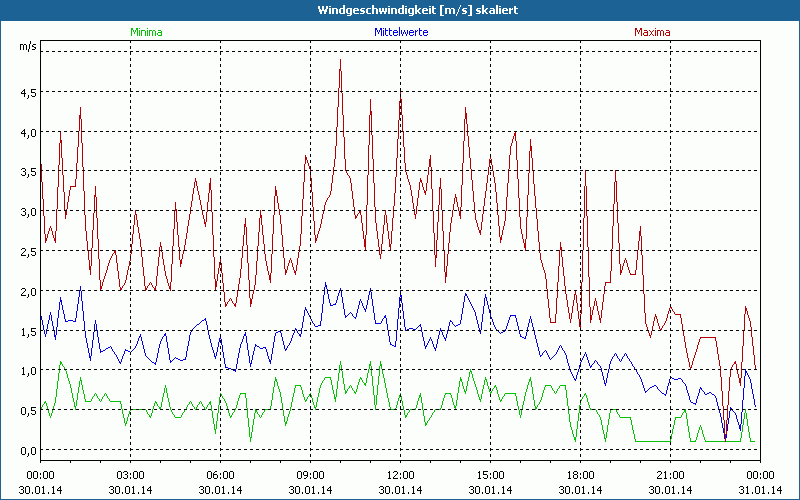Select the green Minima legend label
Viewport: 800px width, 500px height.
(146, 32)
